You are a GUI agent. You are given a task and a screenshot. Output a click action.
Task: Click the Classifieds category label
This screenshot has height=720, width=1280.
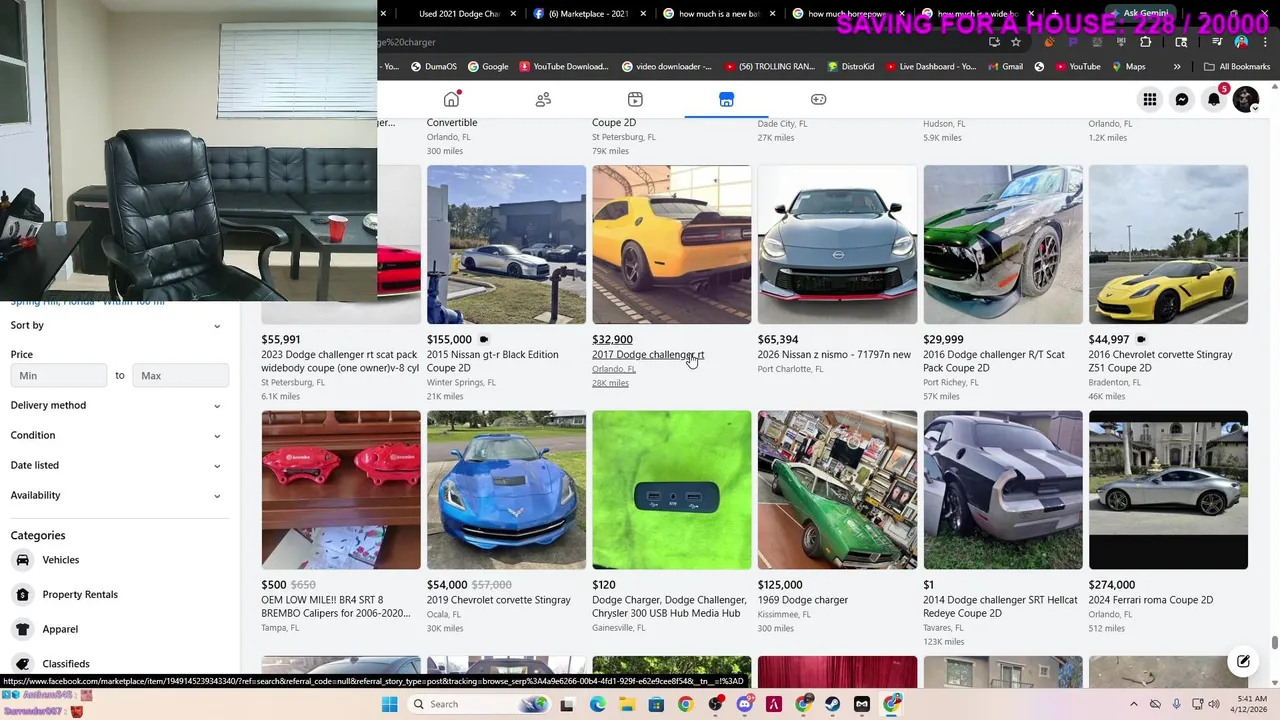click(66, 664)
